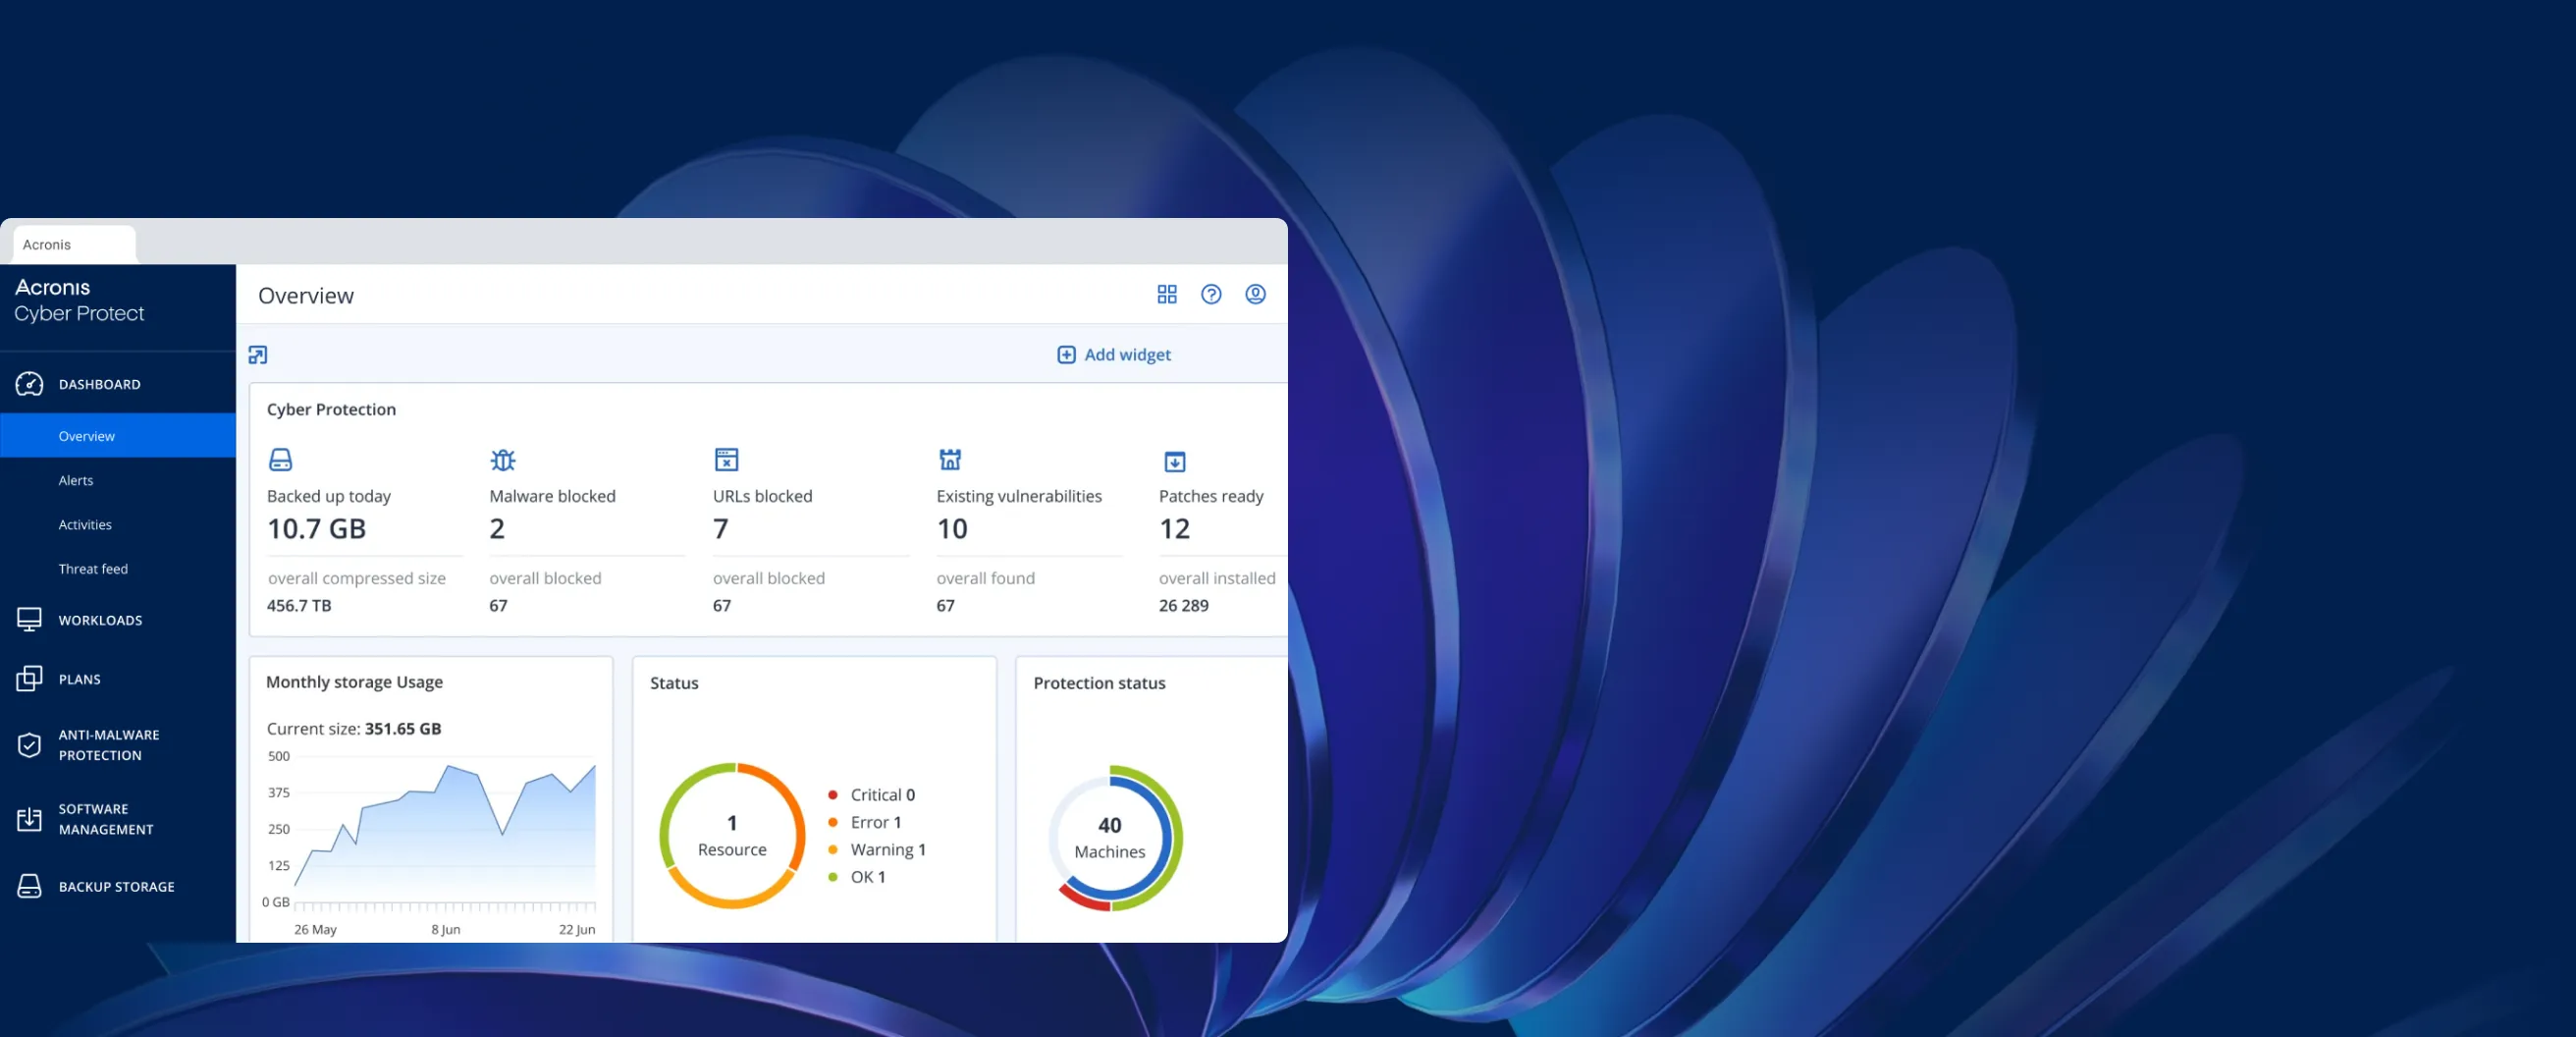Click the Backed up today drive icon
2576x1037 pixels.
[281, 460]
